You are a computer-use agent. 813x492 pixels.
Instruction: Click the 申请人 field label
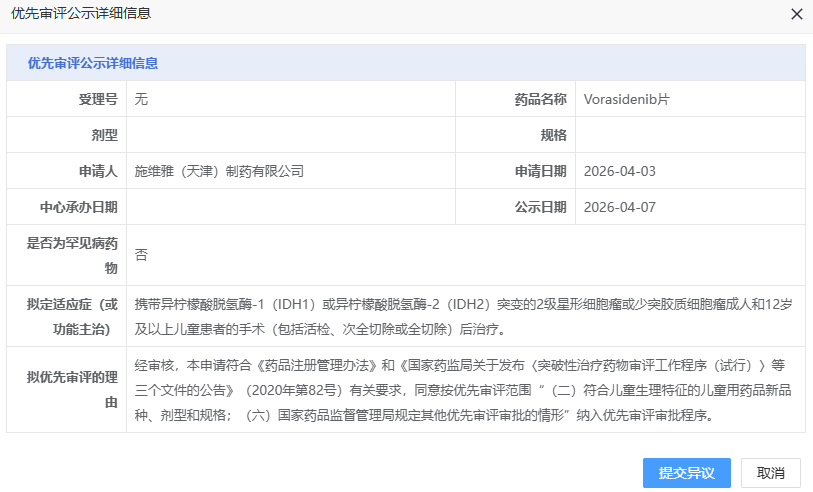(98, 171)
